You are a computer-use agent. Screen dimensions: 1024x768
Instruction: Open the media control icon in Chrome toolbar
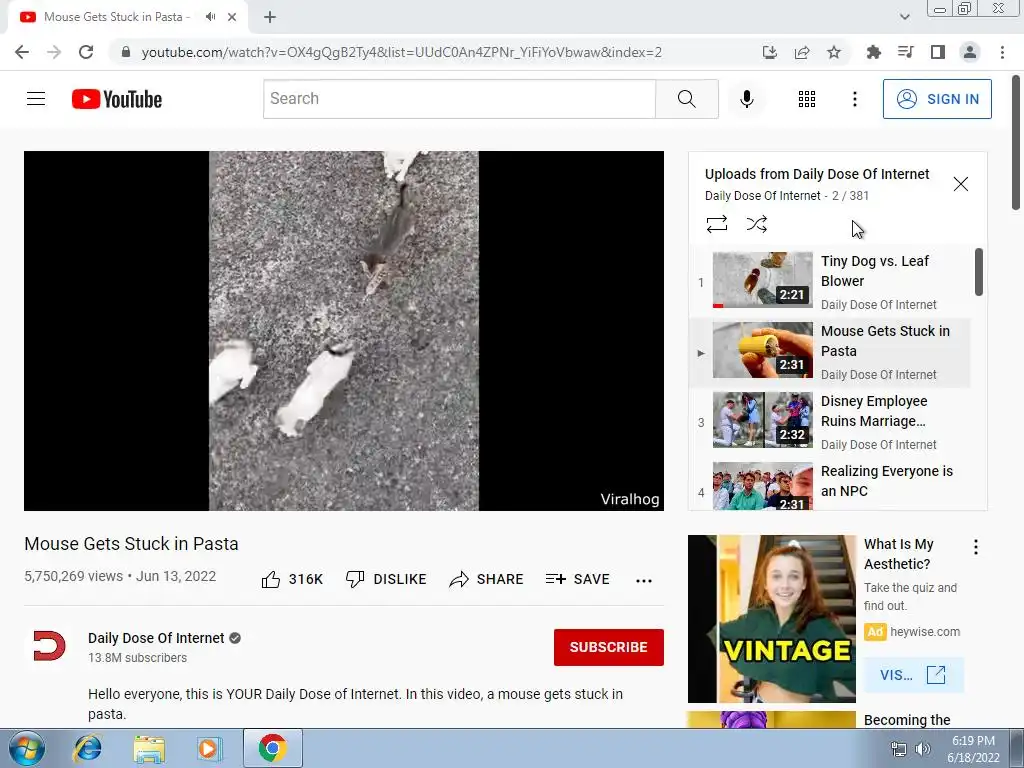tap(905, 52)
